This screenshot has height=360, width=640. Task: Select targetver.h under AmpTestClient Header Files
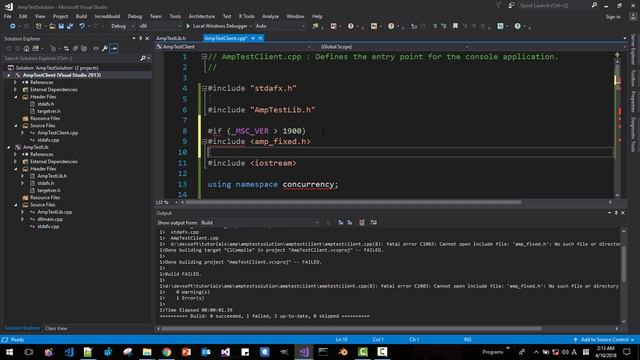(49, 111)
